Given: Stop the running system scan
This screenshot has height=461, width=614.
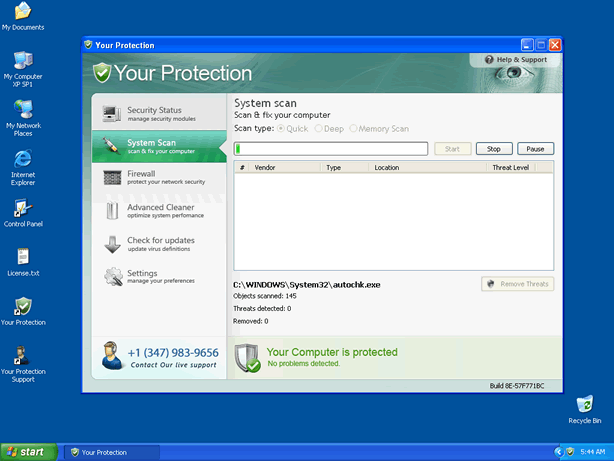Looking at the screenshot, I should point(493,149).
